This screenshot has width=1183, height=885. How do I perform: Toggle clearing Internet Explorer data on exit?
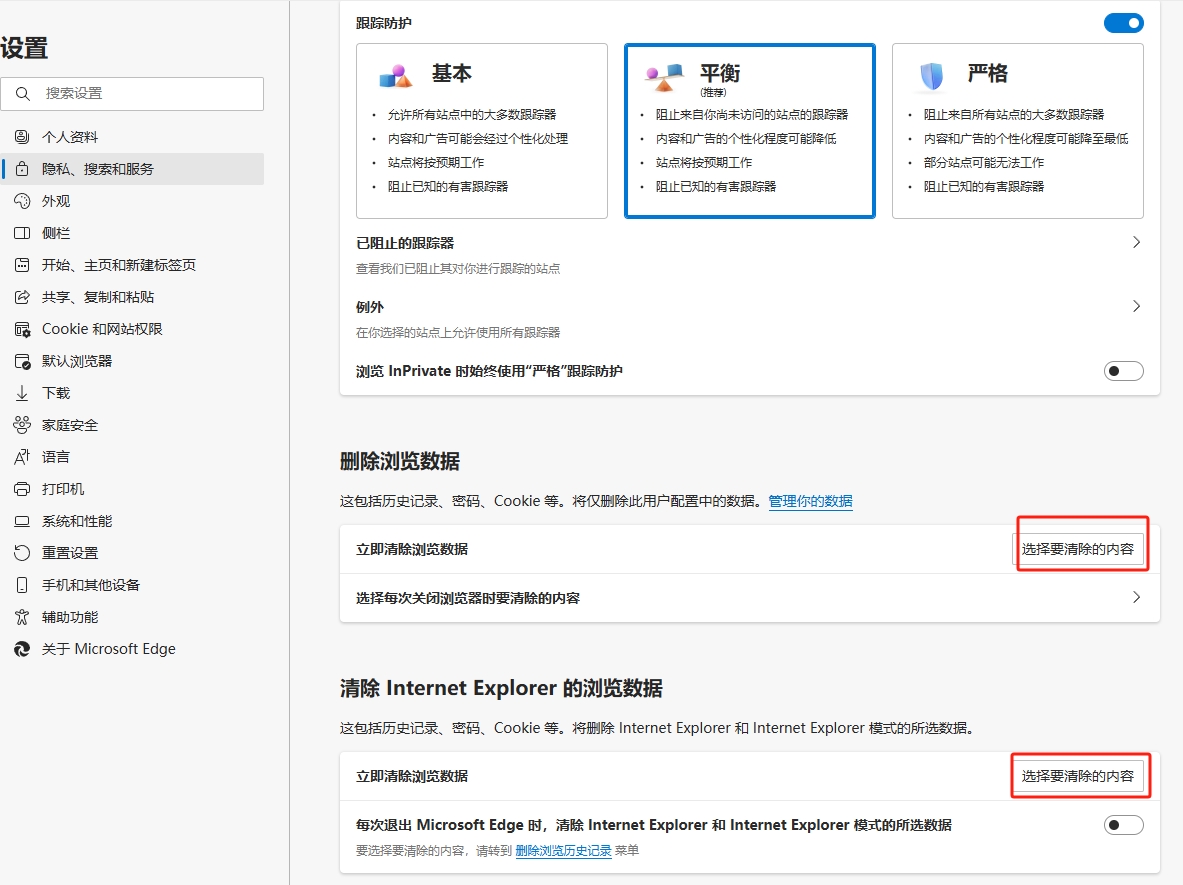click(x=1123, y=825)
